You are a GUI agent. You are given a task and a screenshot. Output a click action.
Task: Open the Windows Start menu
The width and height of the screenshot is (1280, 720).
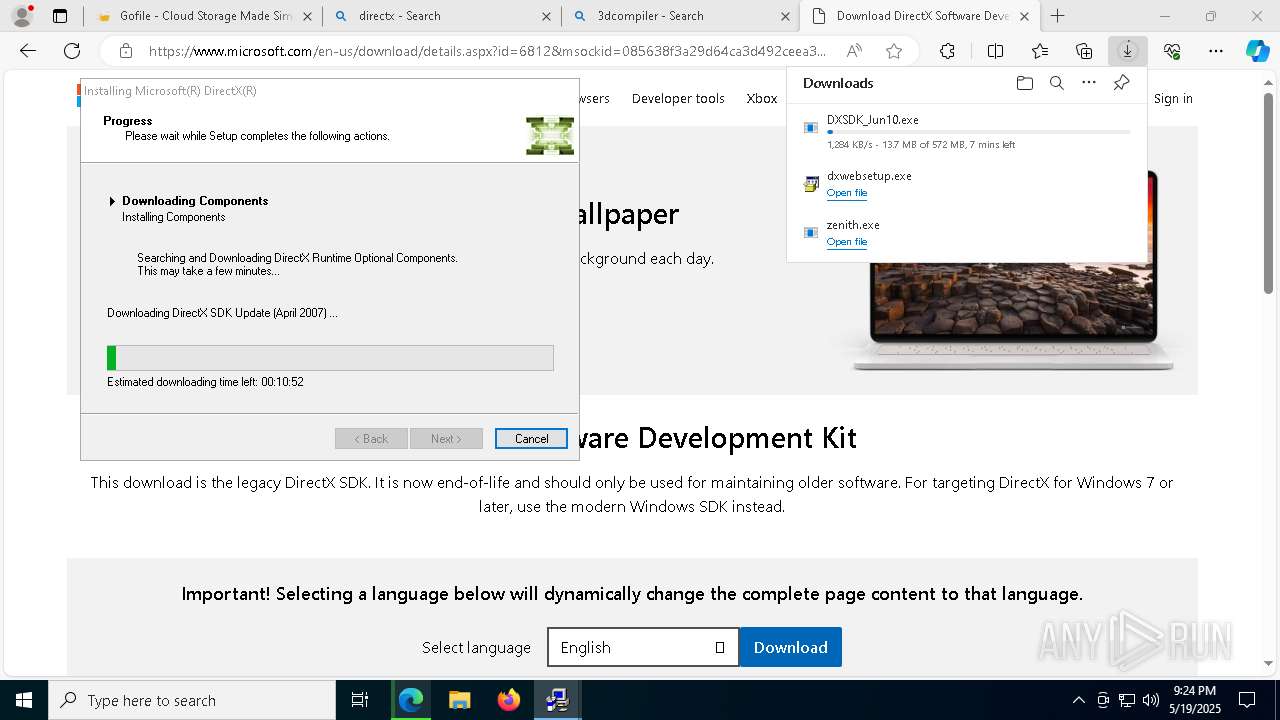(x=23, y=700)
